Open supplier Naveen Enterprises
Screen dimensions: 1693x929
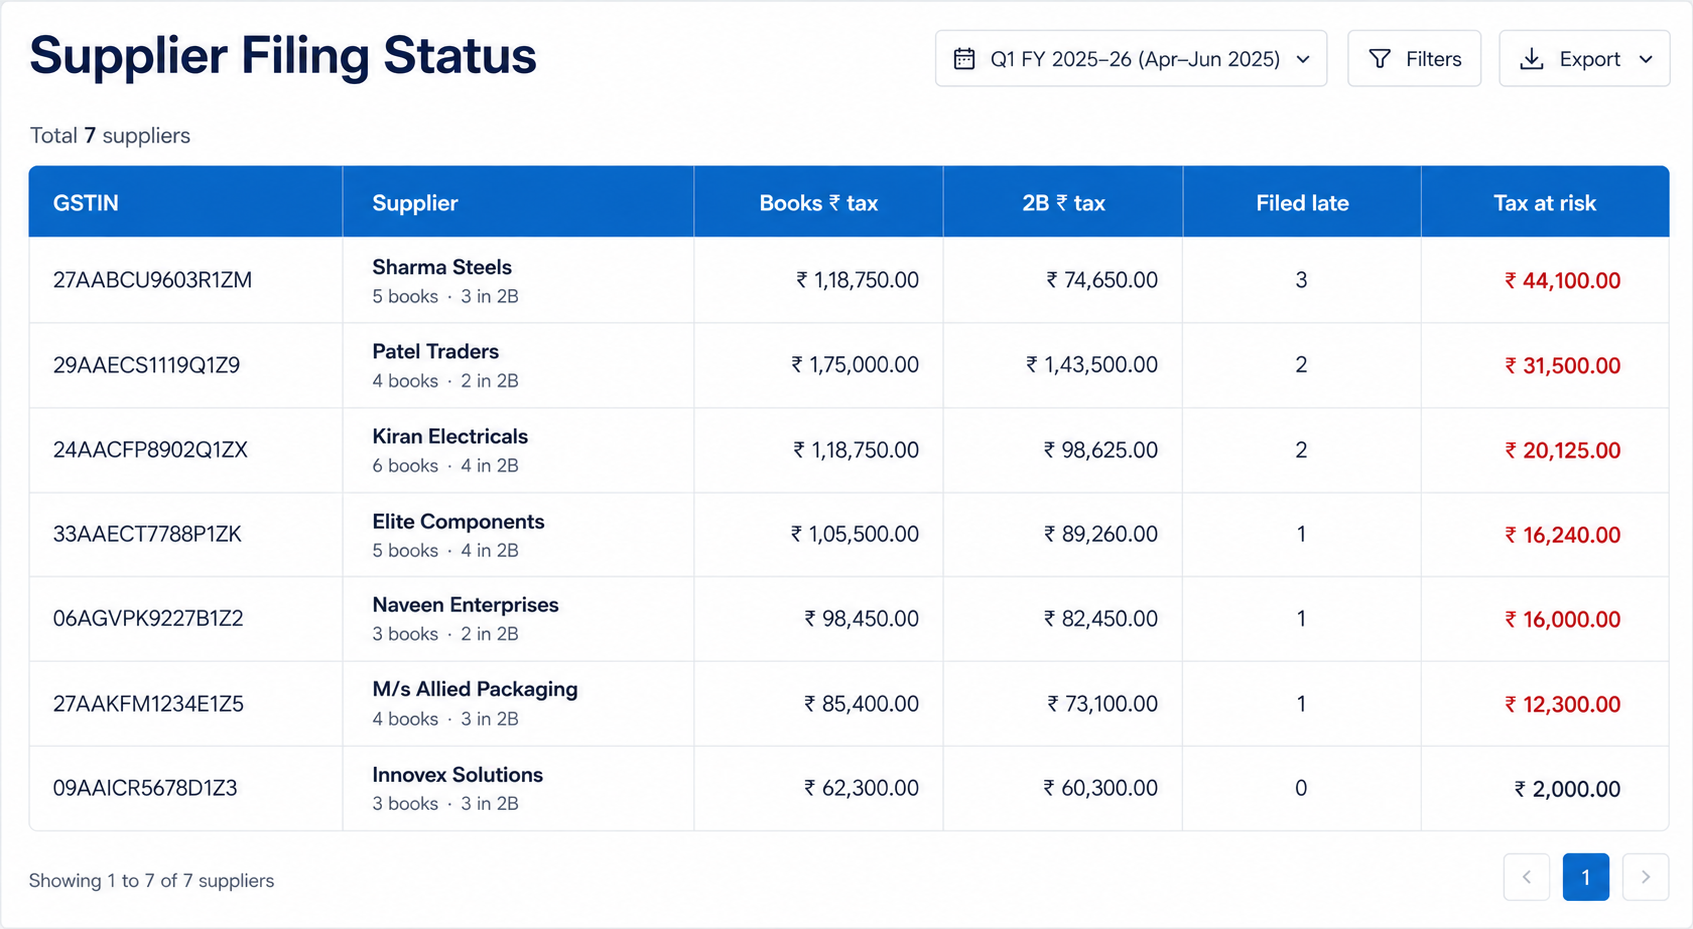point(465,605)
